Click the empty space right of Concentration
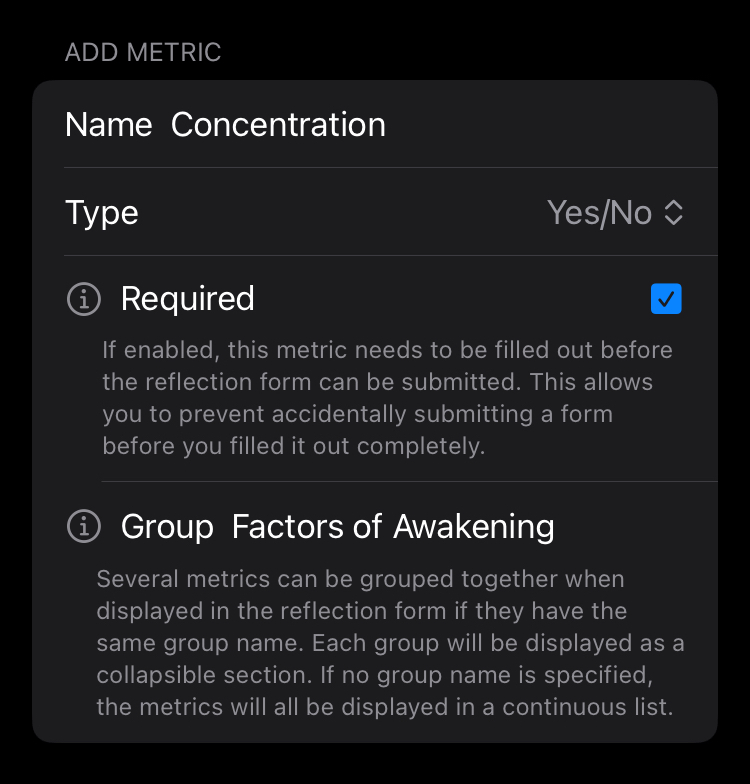Viewport: 750px width, 784px height. [550, 125]
